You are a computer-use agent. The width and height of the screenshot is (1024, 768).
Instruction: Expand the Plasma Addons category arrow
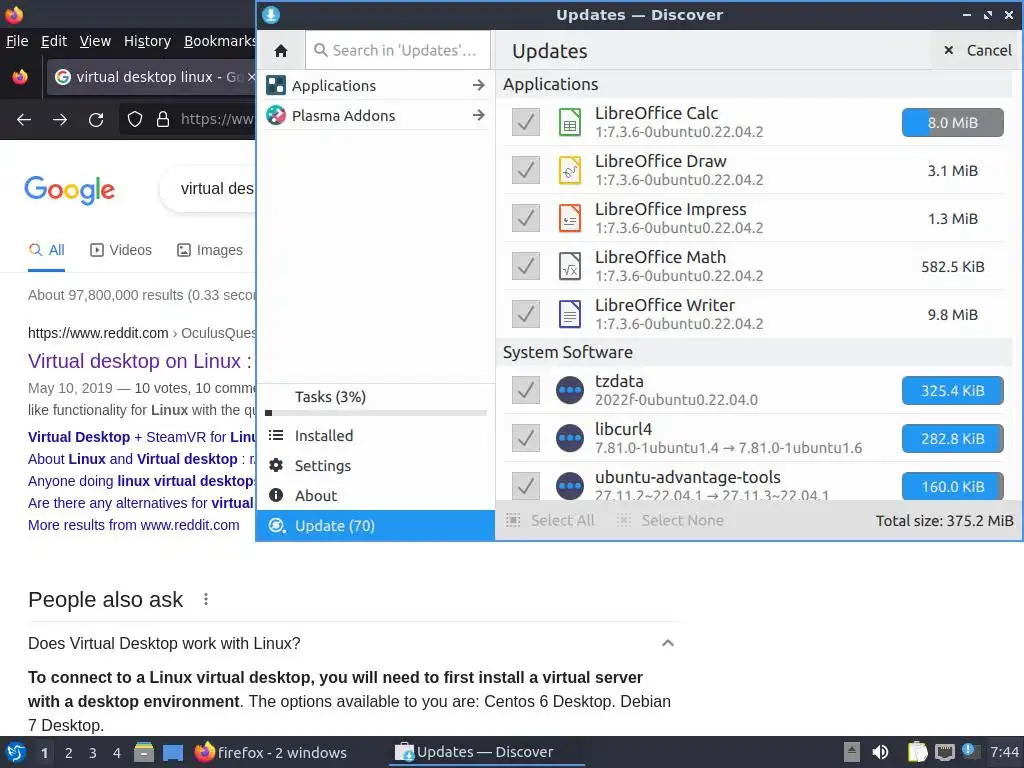[x=479, y=115]
